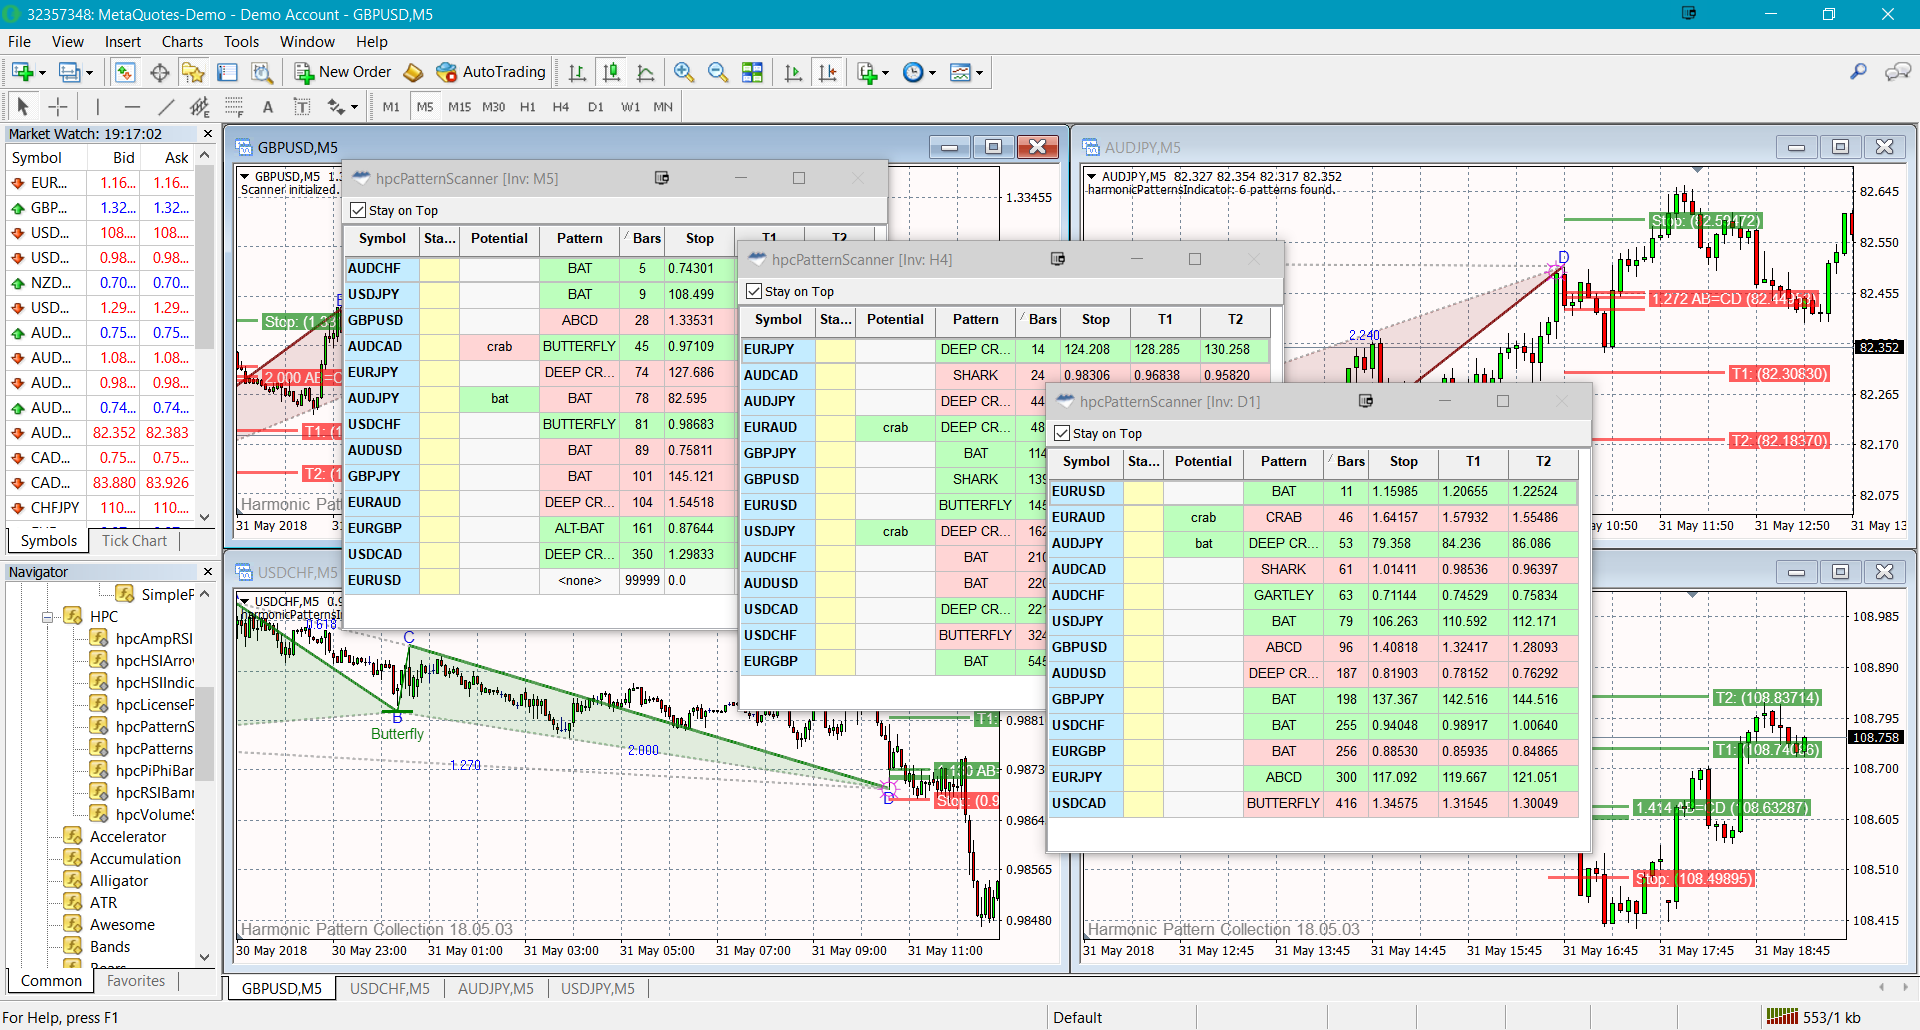The image size is (1920, 1030).
Task: Uncheck Stay on Top in H4 scanner
Action: click(754, 291)
